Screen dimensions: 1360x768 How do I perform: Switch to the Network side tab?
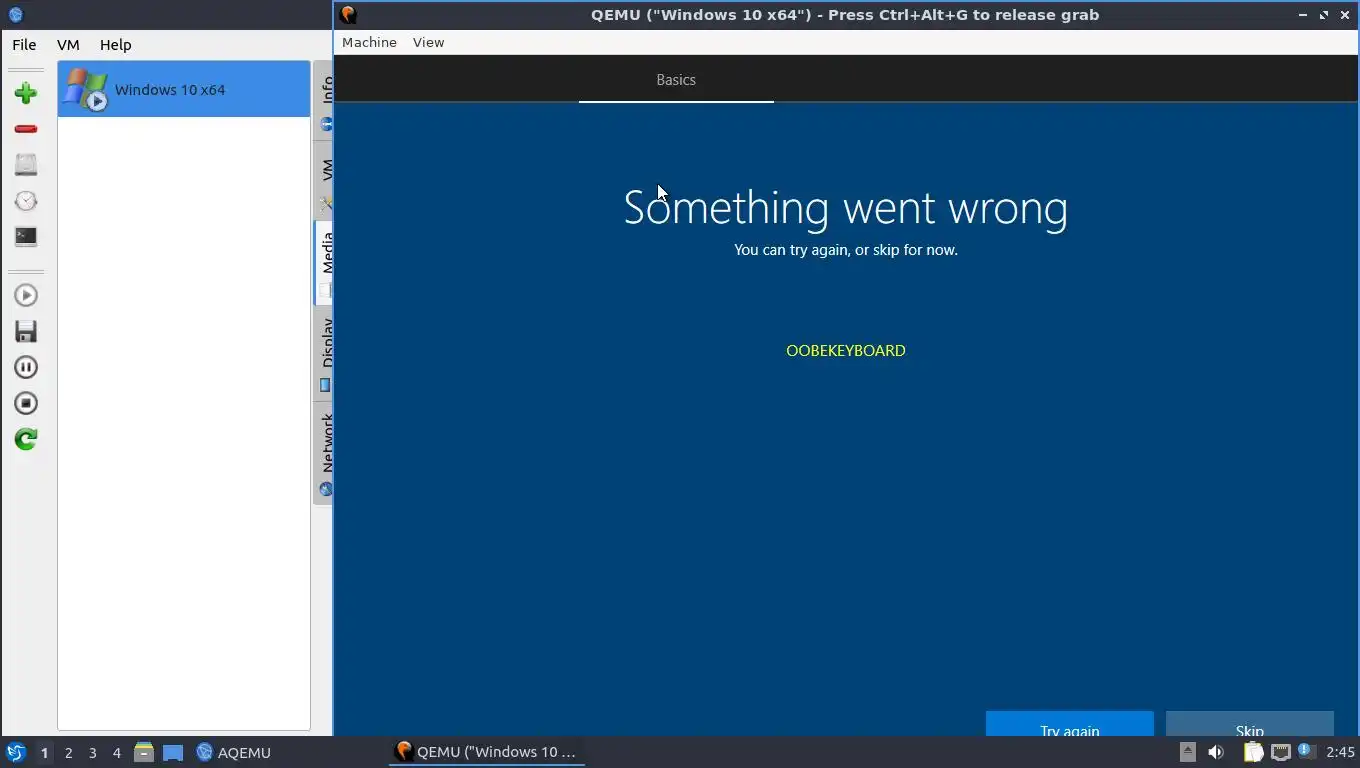[324, 452]
